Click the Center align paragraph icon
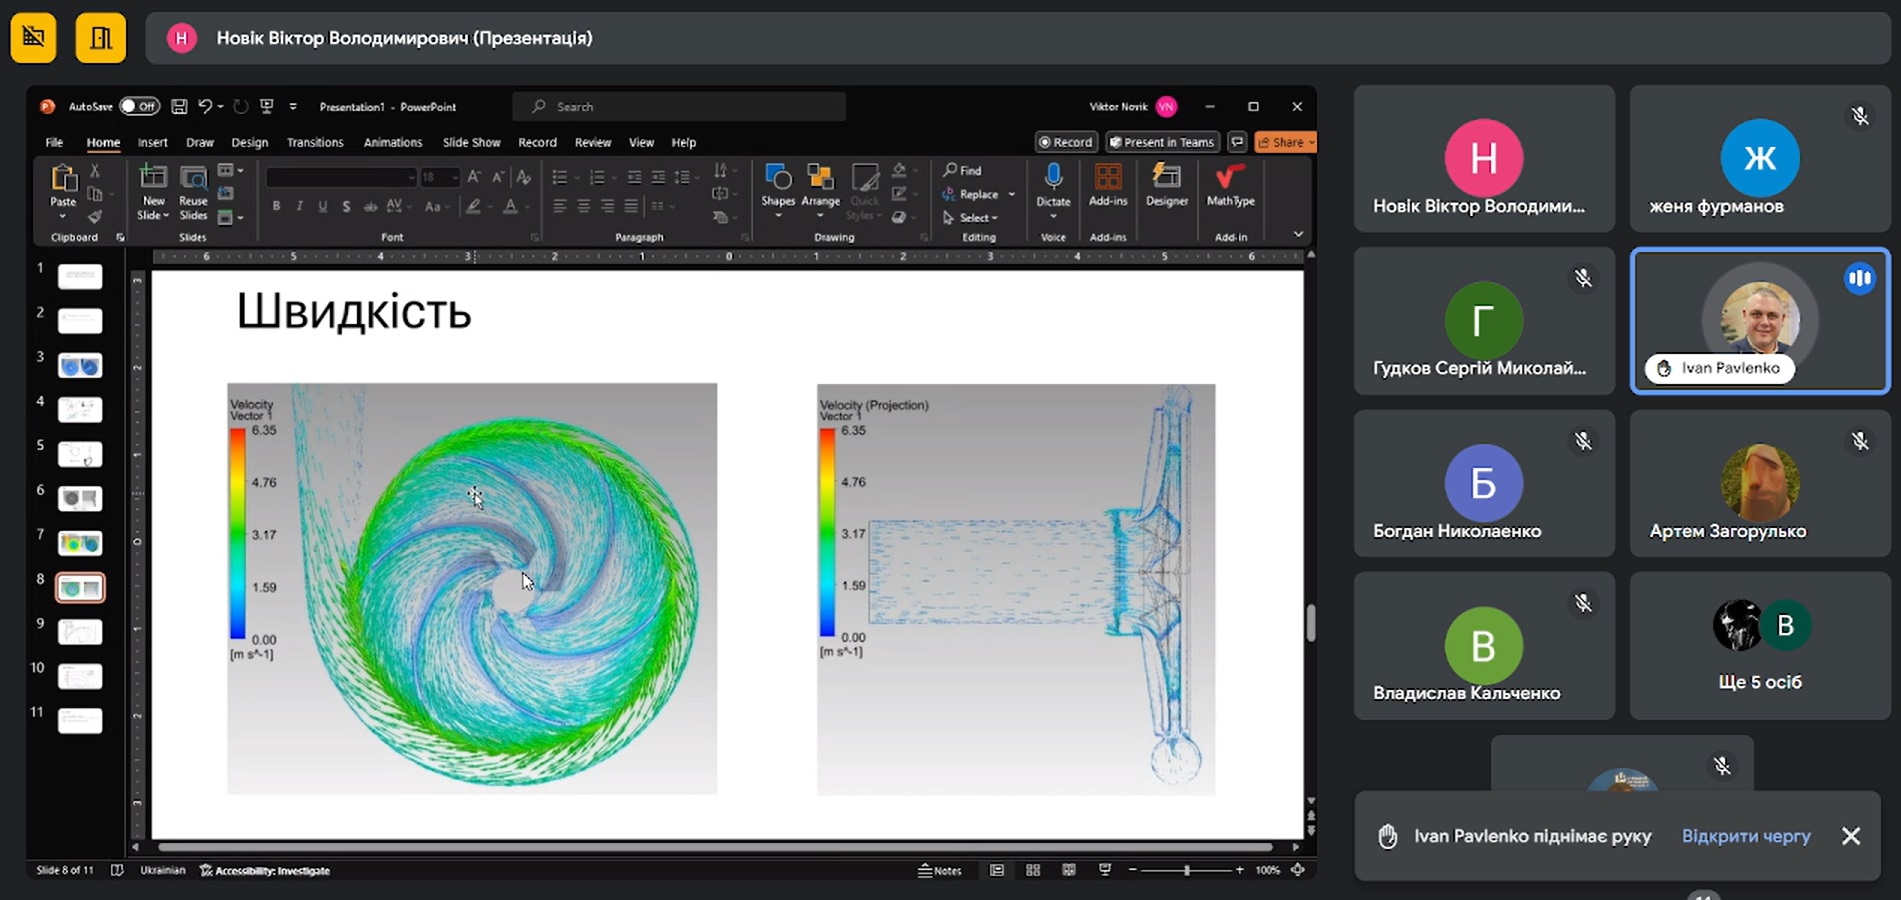 [x=583, y=206]
